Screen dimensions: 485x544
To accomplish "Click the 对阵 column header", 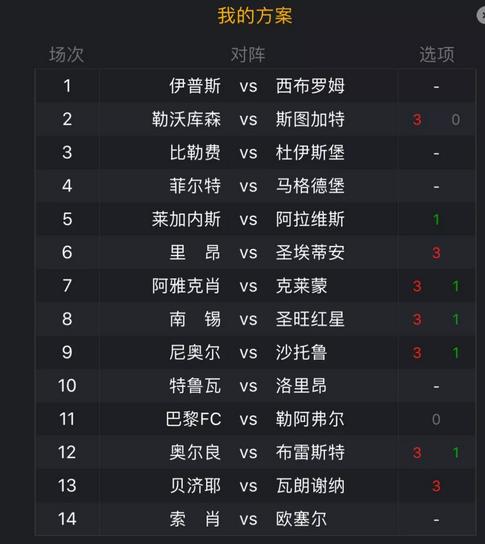I will (x=248, y=54).
